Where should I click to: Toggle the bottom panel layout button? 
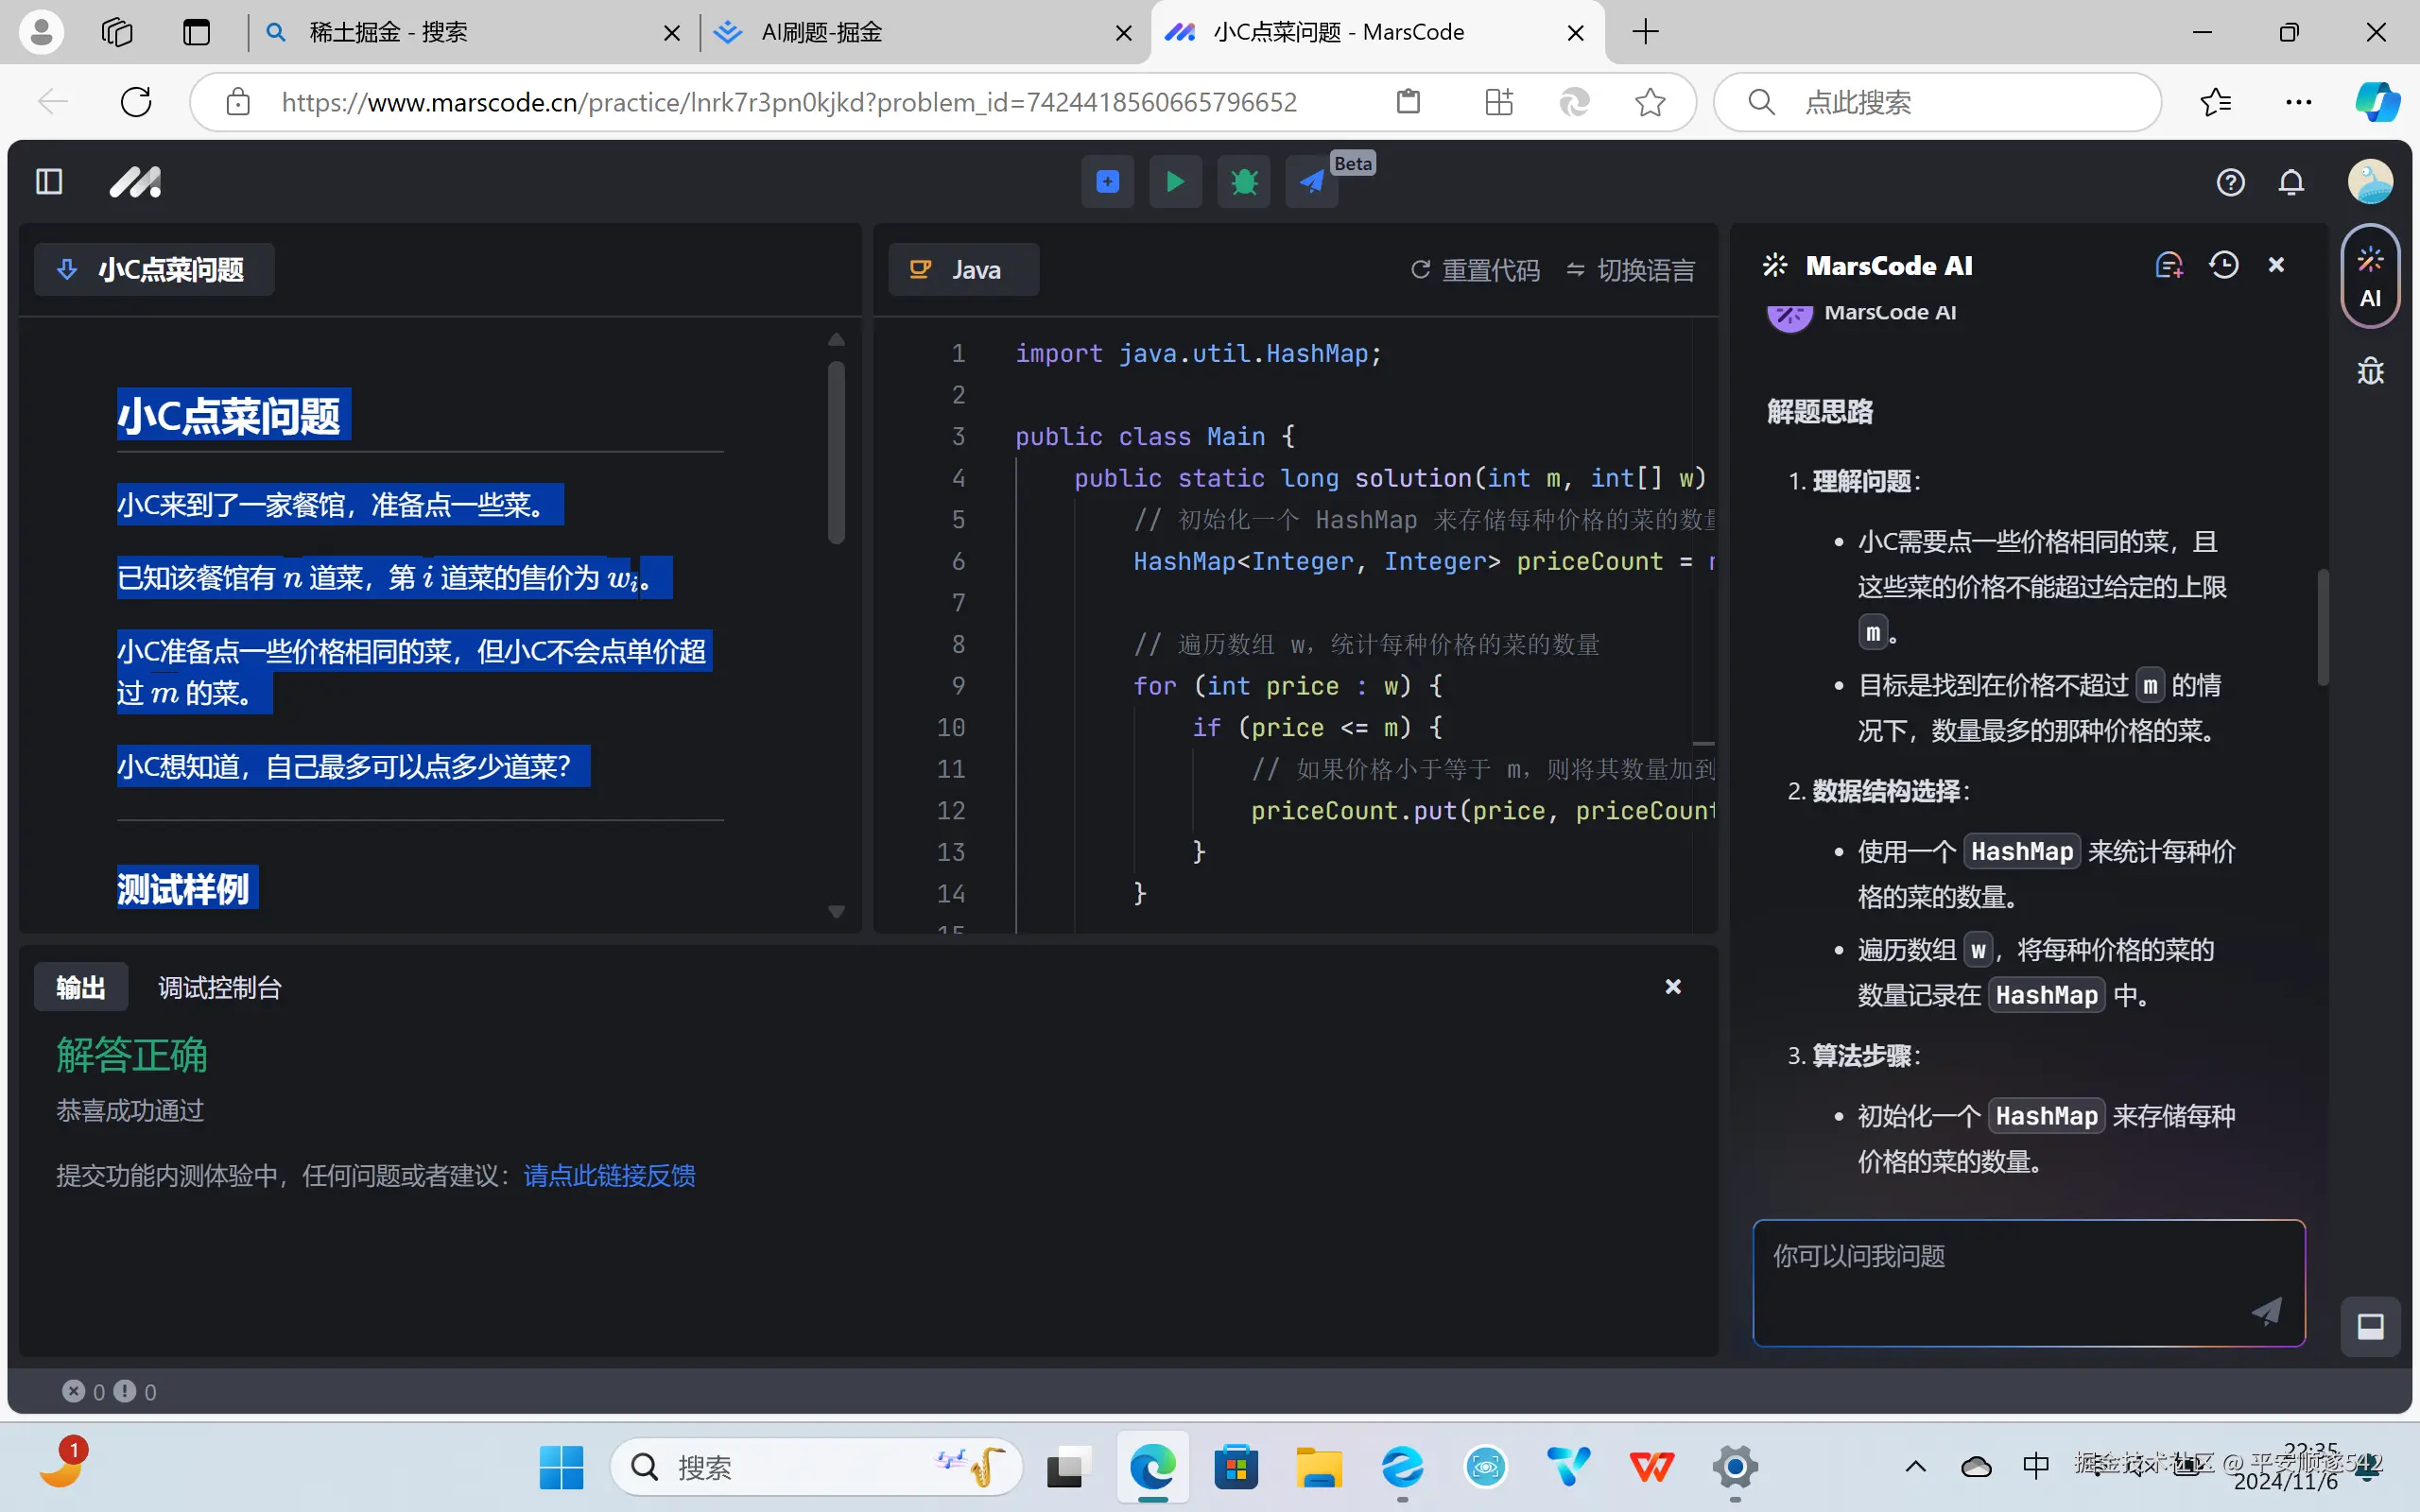click(2370, 1326)
